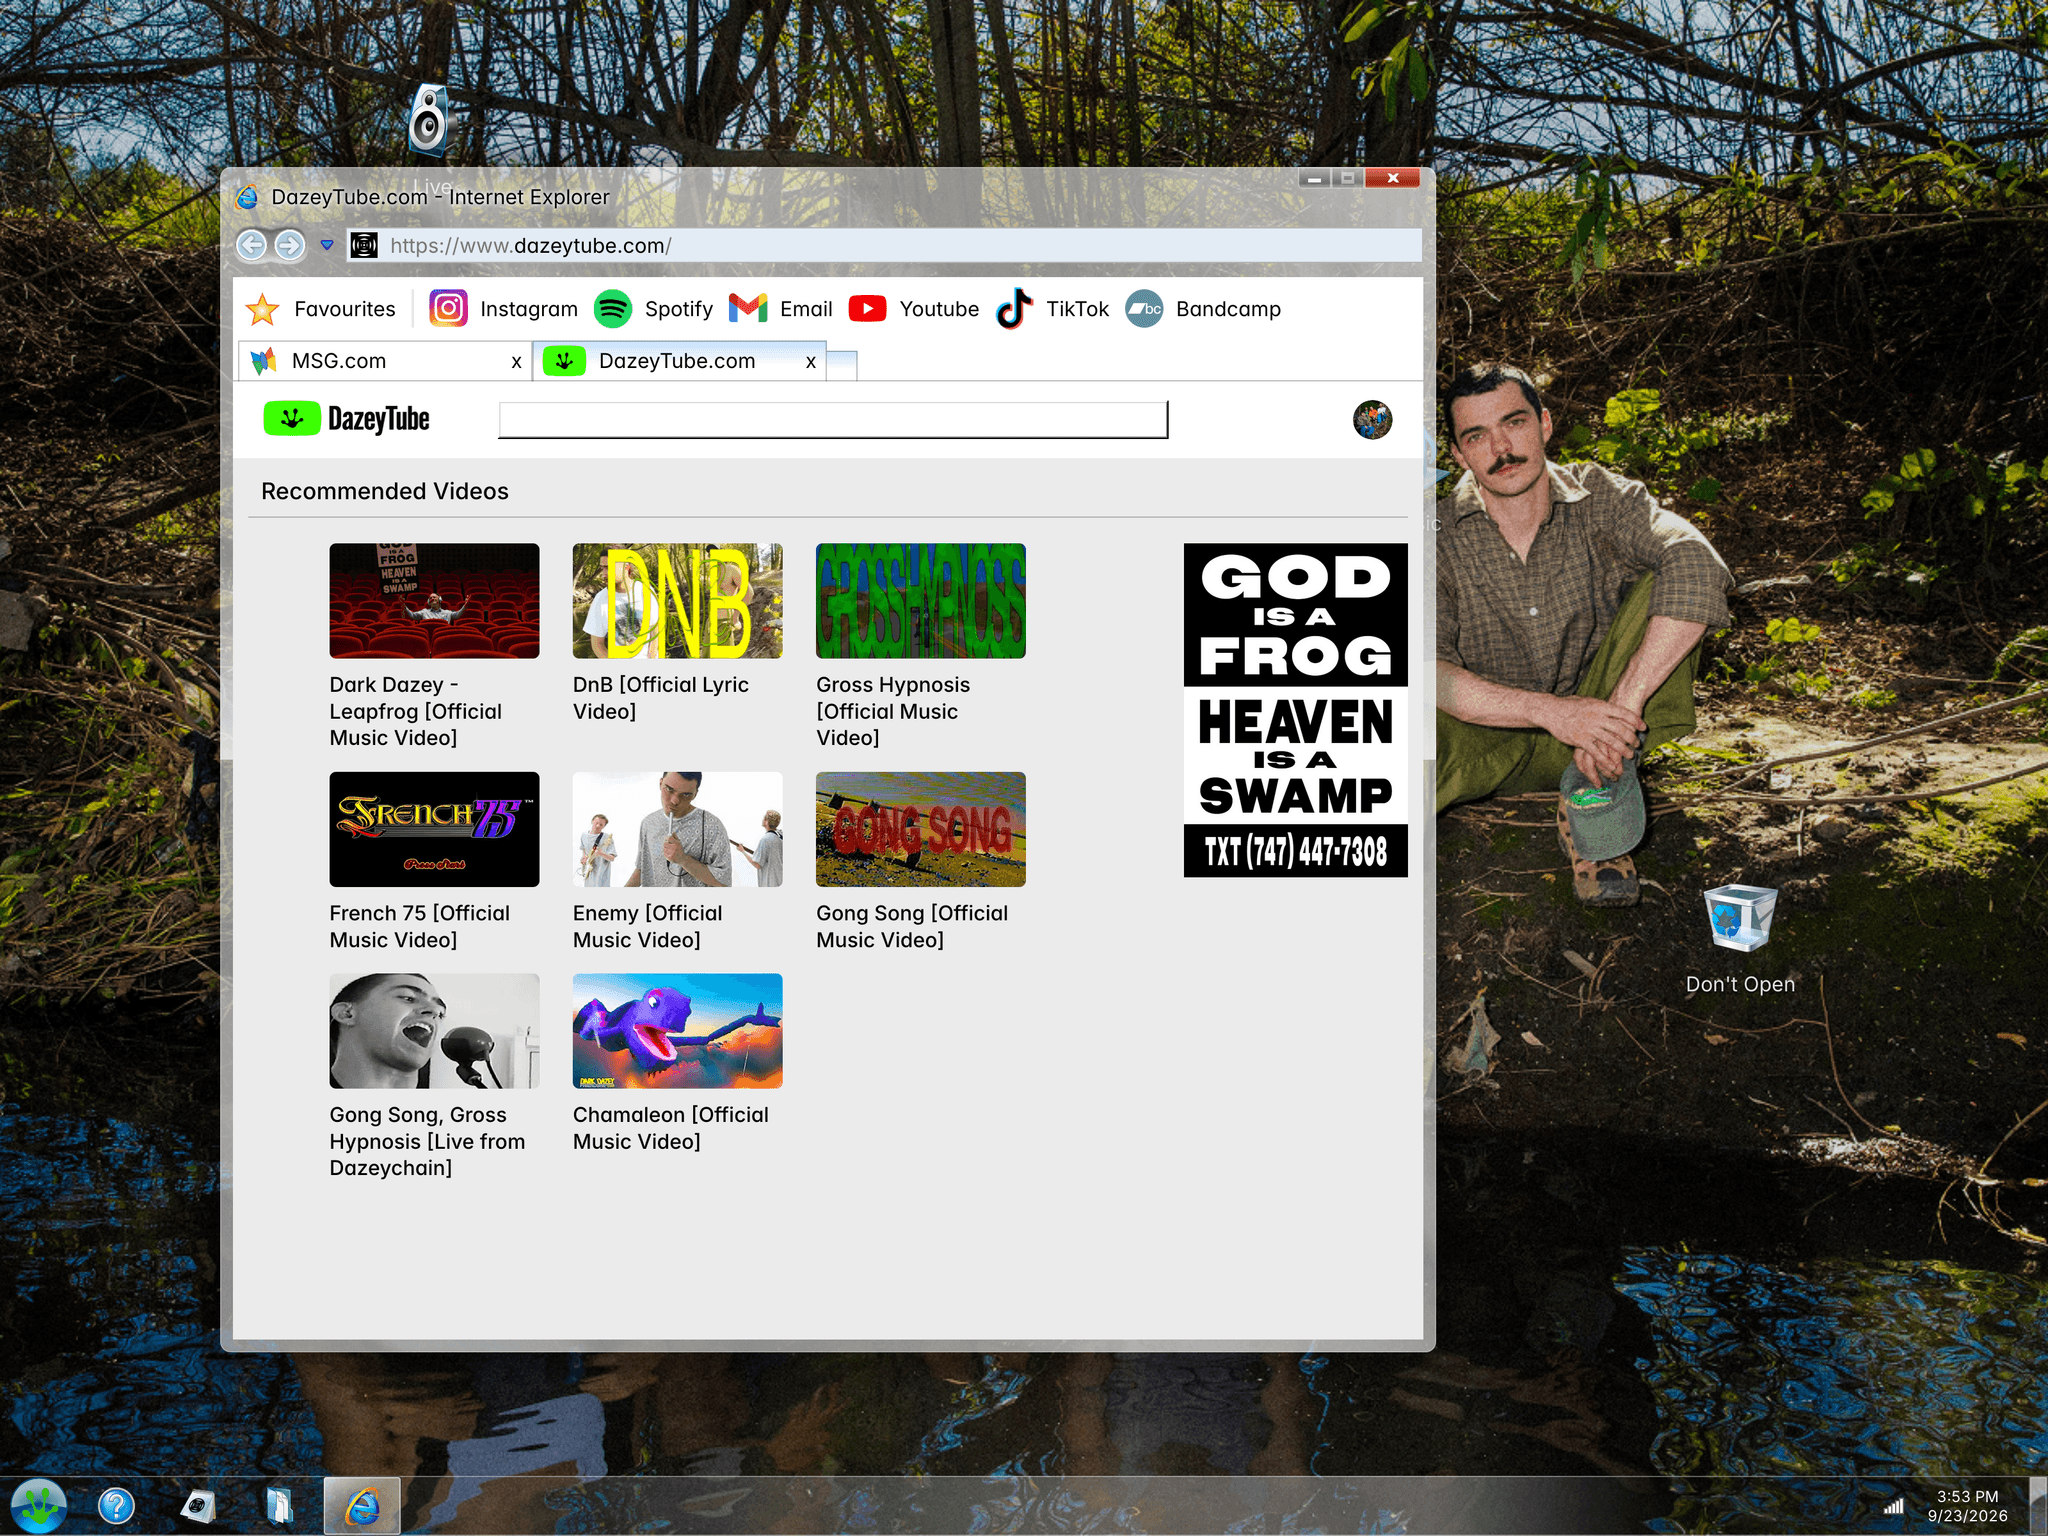This screenshot has width=2048, height=1536.
Task: Click the Internet Explorer taskbar icon
Action: [362, 1506]
